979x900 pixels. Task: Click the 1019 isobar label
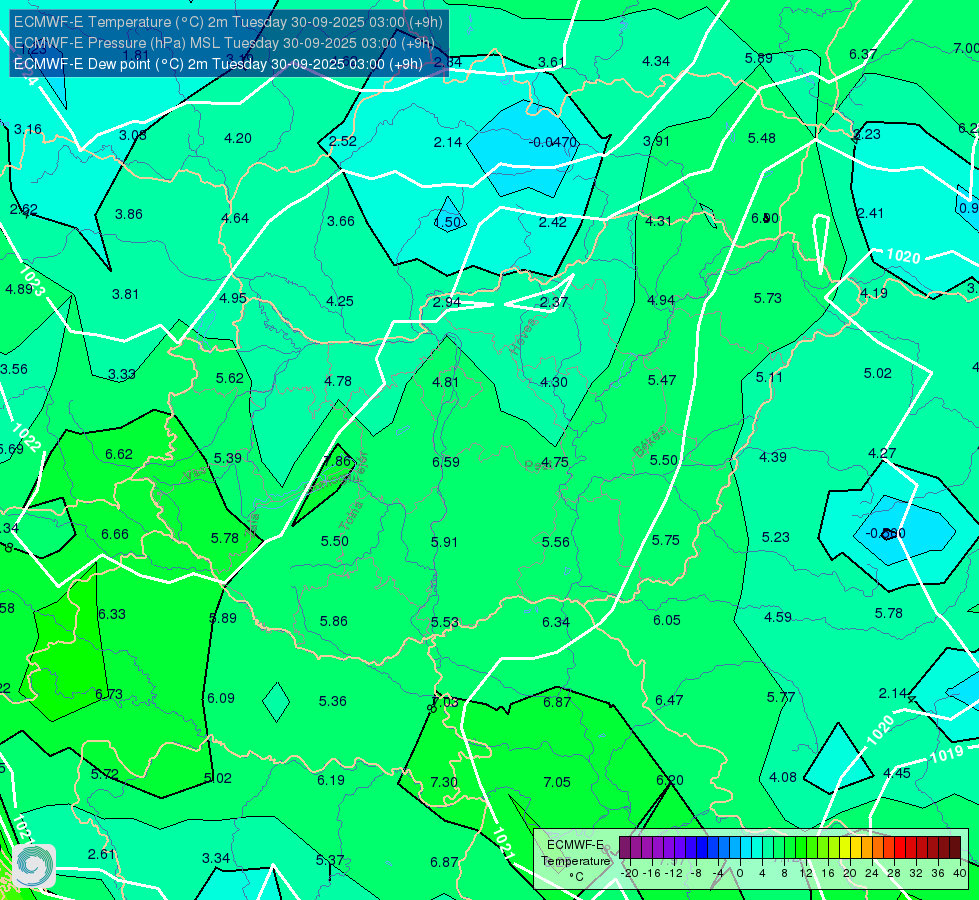point(947,754)
